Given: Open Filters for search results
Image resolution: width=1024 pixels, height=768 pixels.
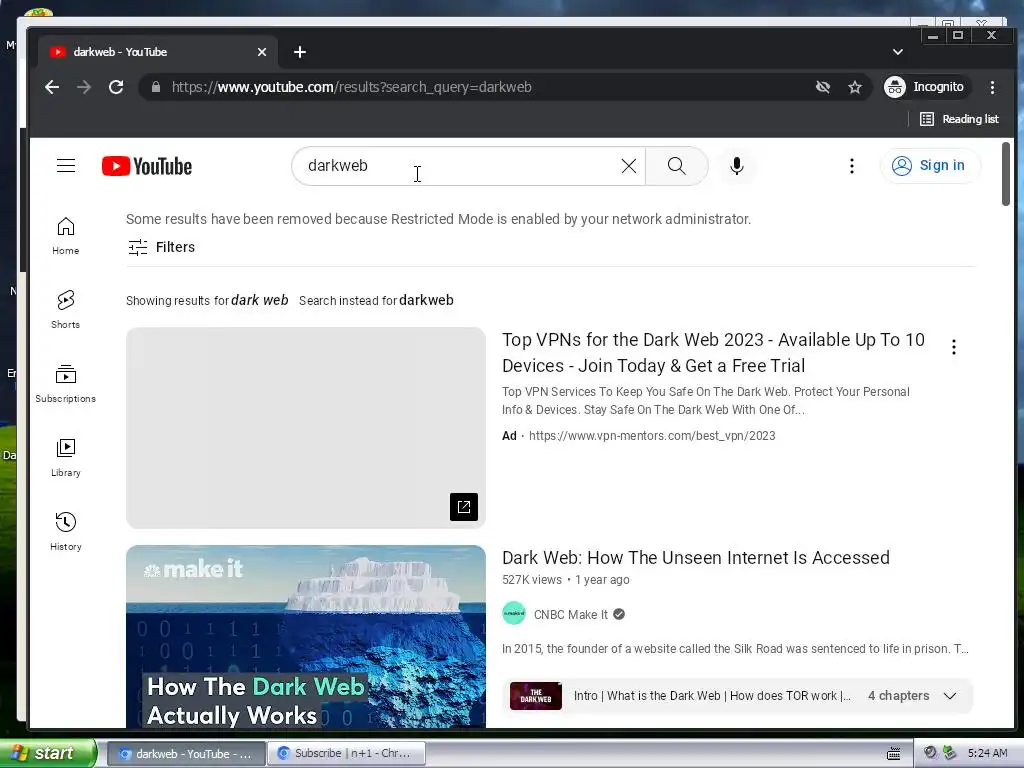Looking at the screenshot, I should pos(161,247).
